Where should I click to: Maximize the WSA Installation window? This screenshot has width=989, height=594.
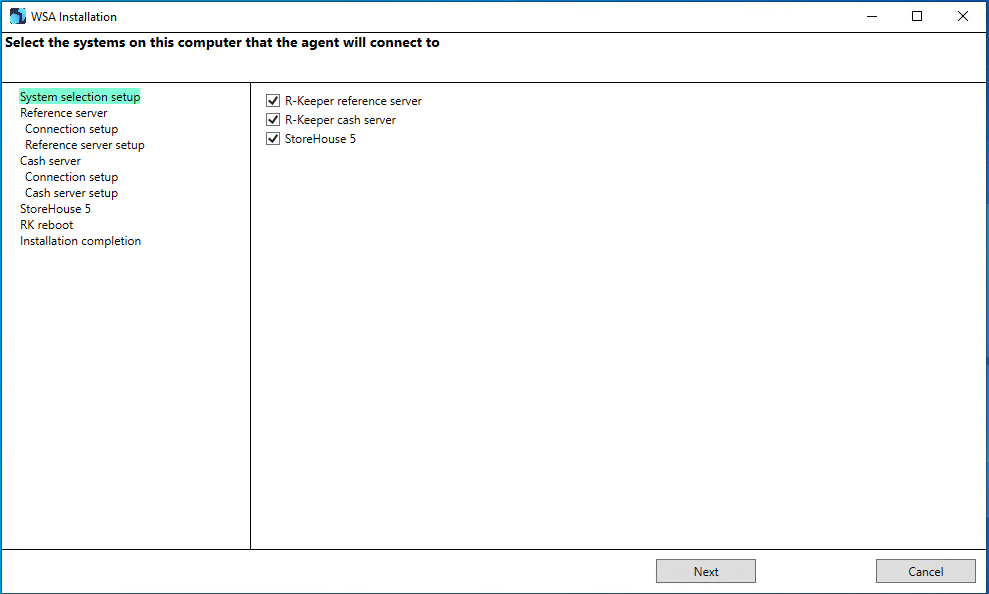917,16
